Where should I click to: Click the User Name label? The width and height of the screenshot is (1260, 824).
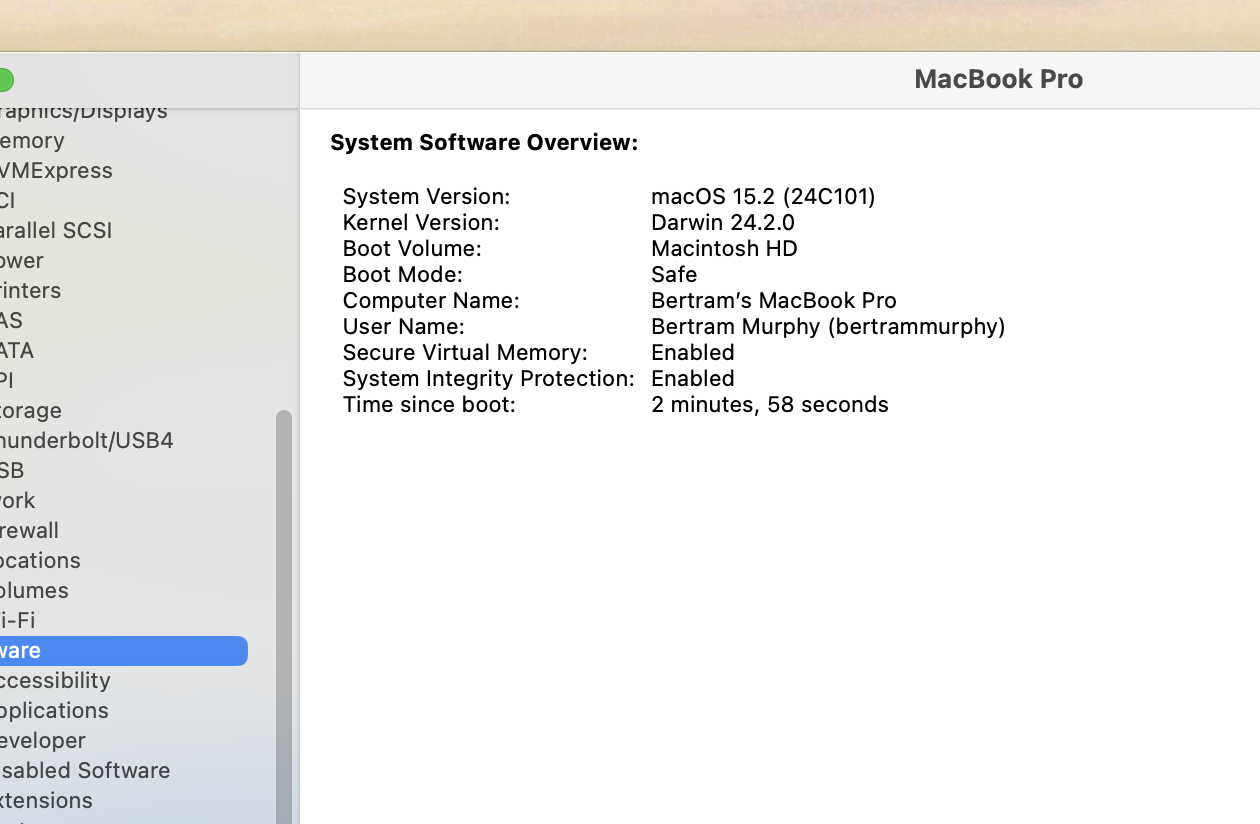(403, 326)
